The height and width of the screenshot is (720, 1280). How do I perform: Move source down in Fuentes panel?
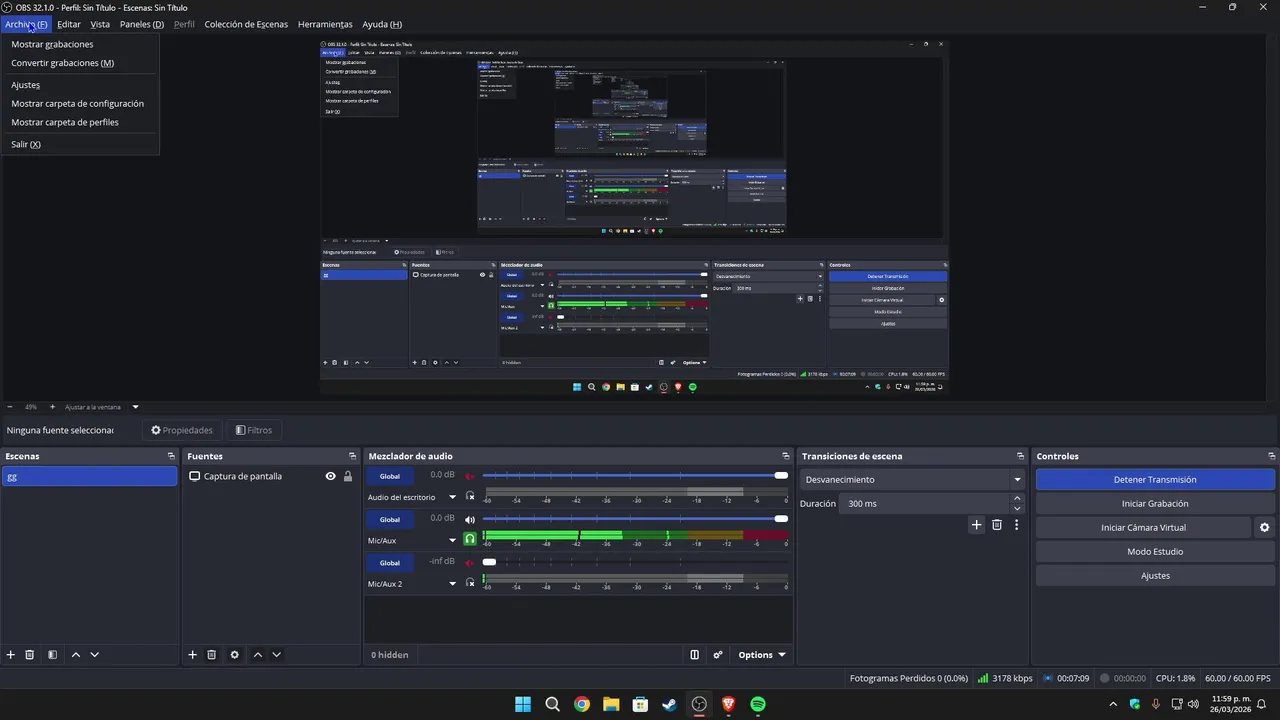(x=277, y=655)
